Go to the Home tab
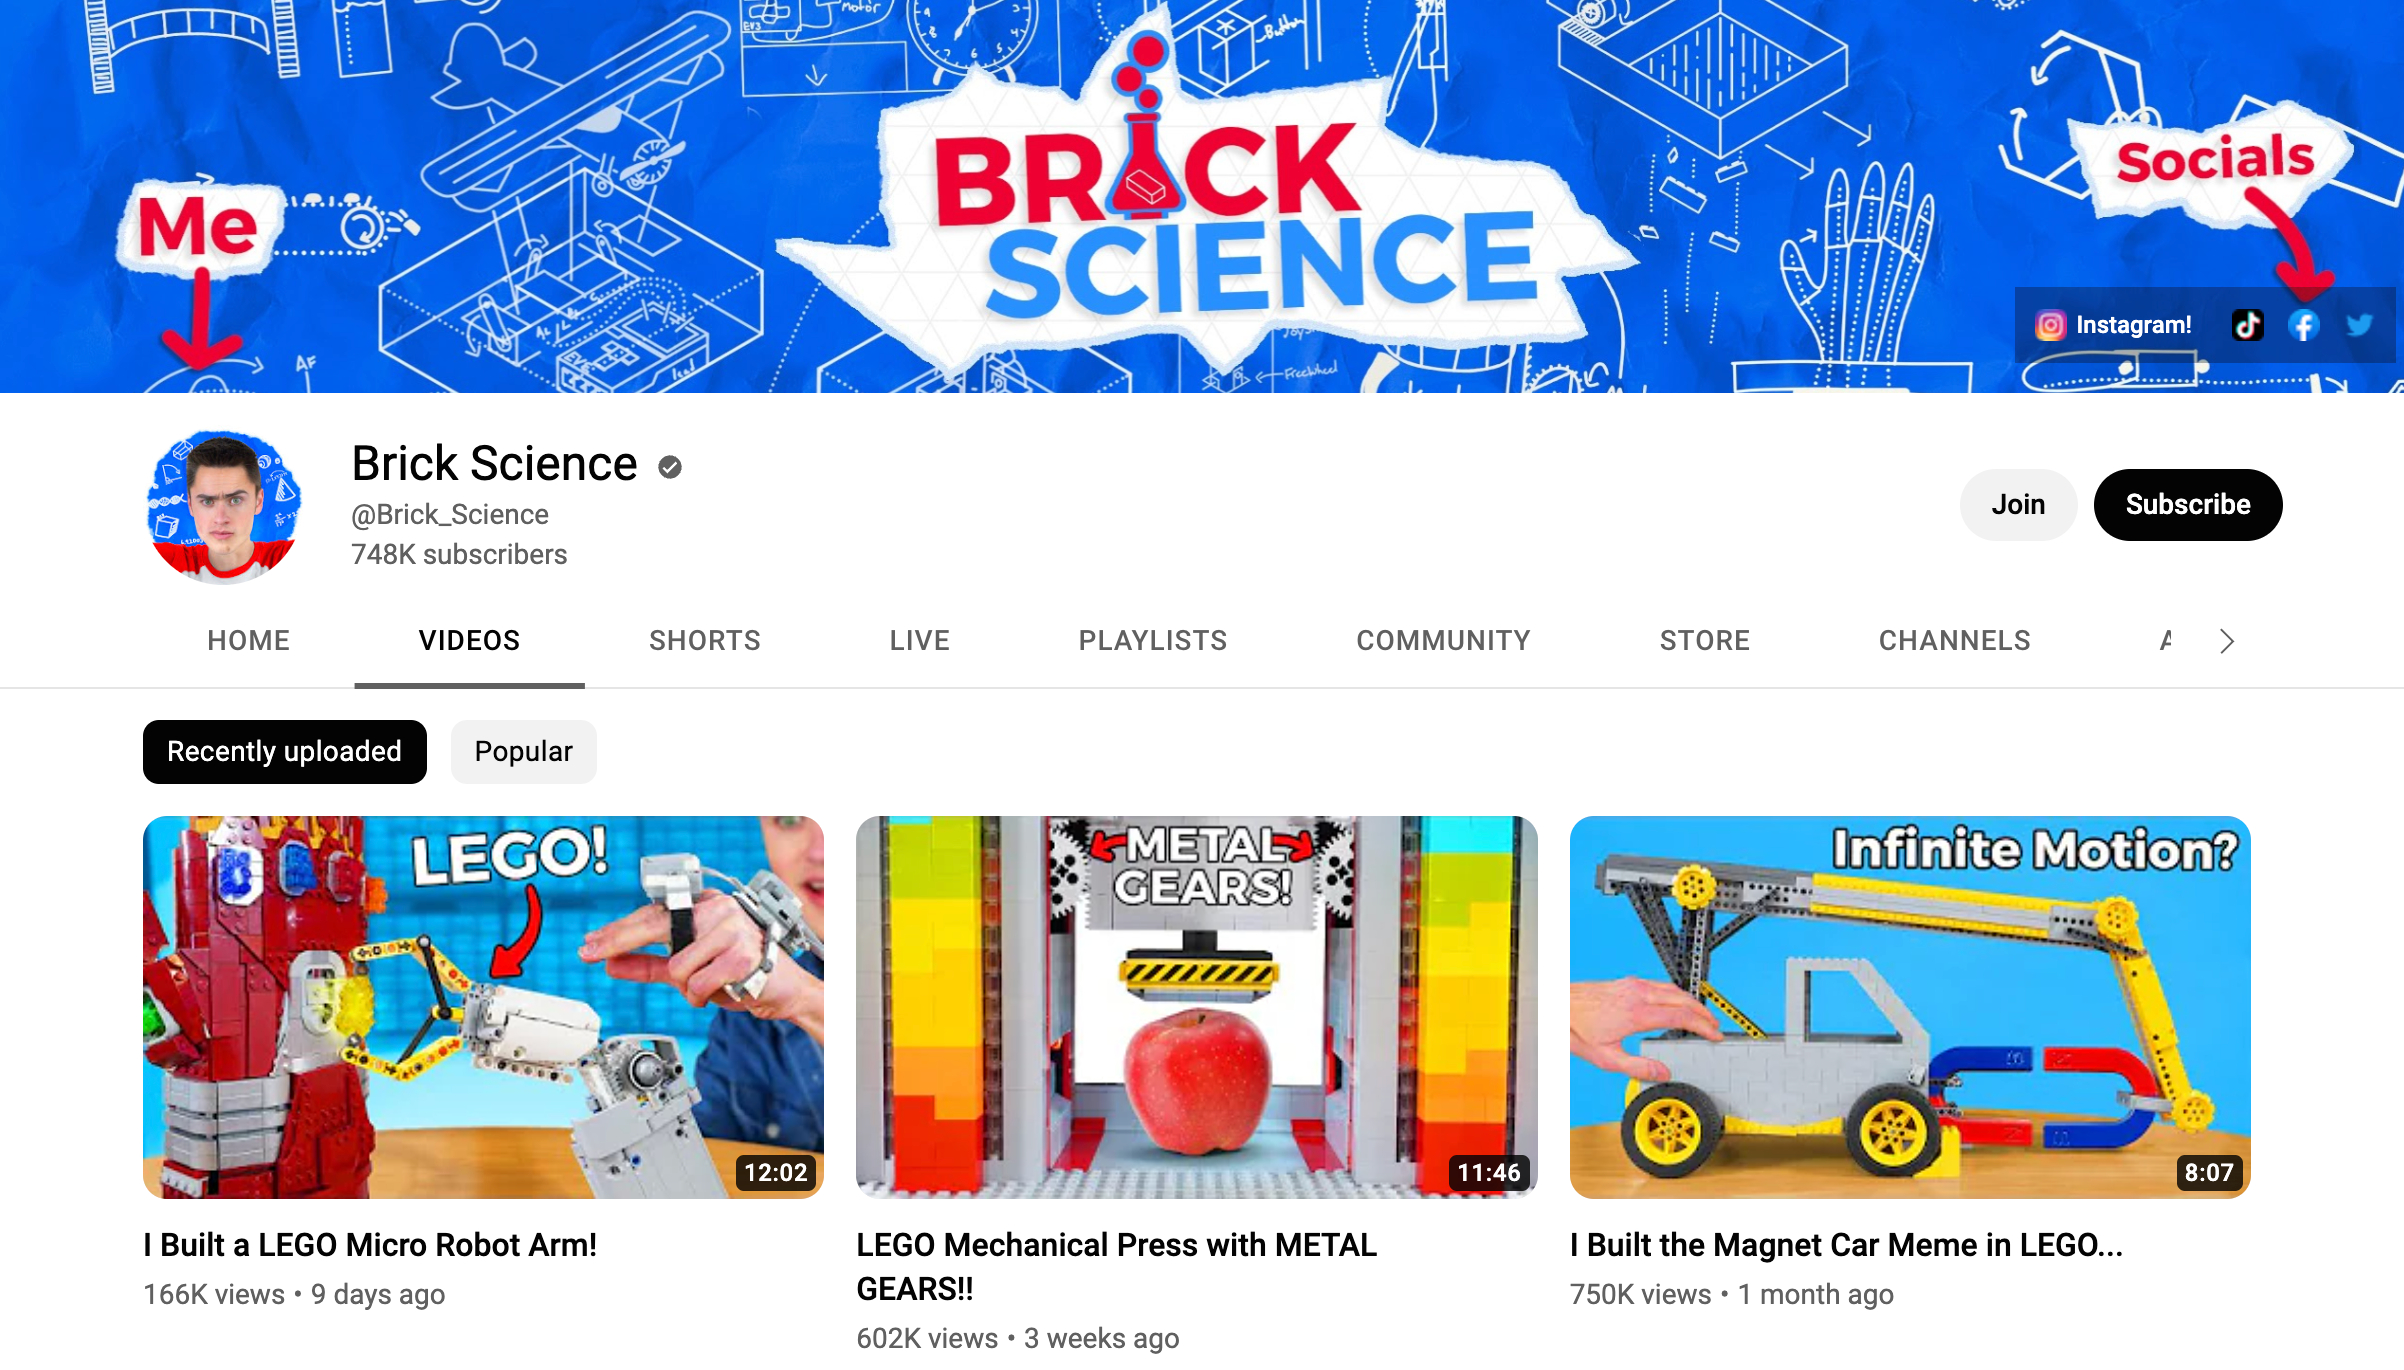This screenshot has height=1370, width=2404. click(x=249, y=641)
